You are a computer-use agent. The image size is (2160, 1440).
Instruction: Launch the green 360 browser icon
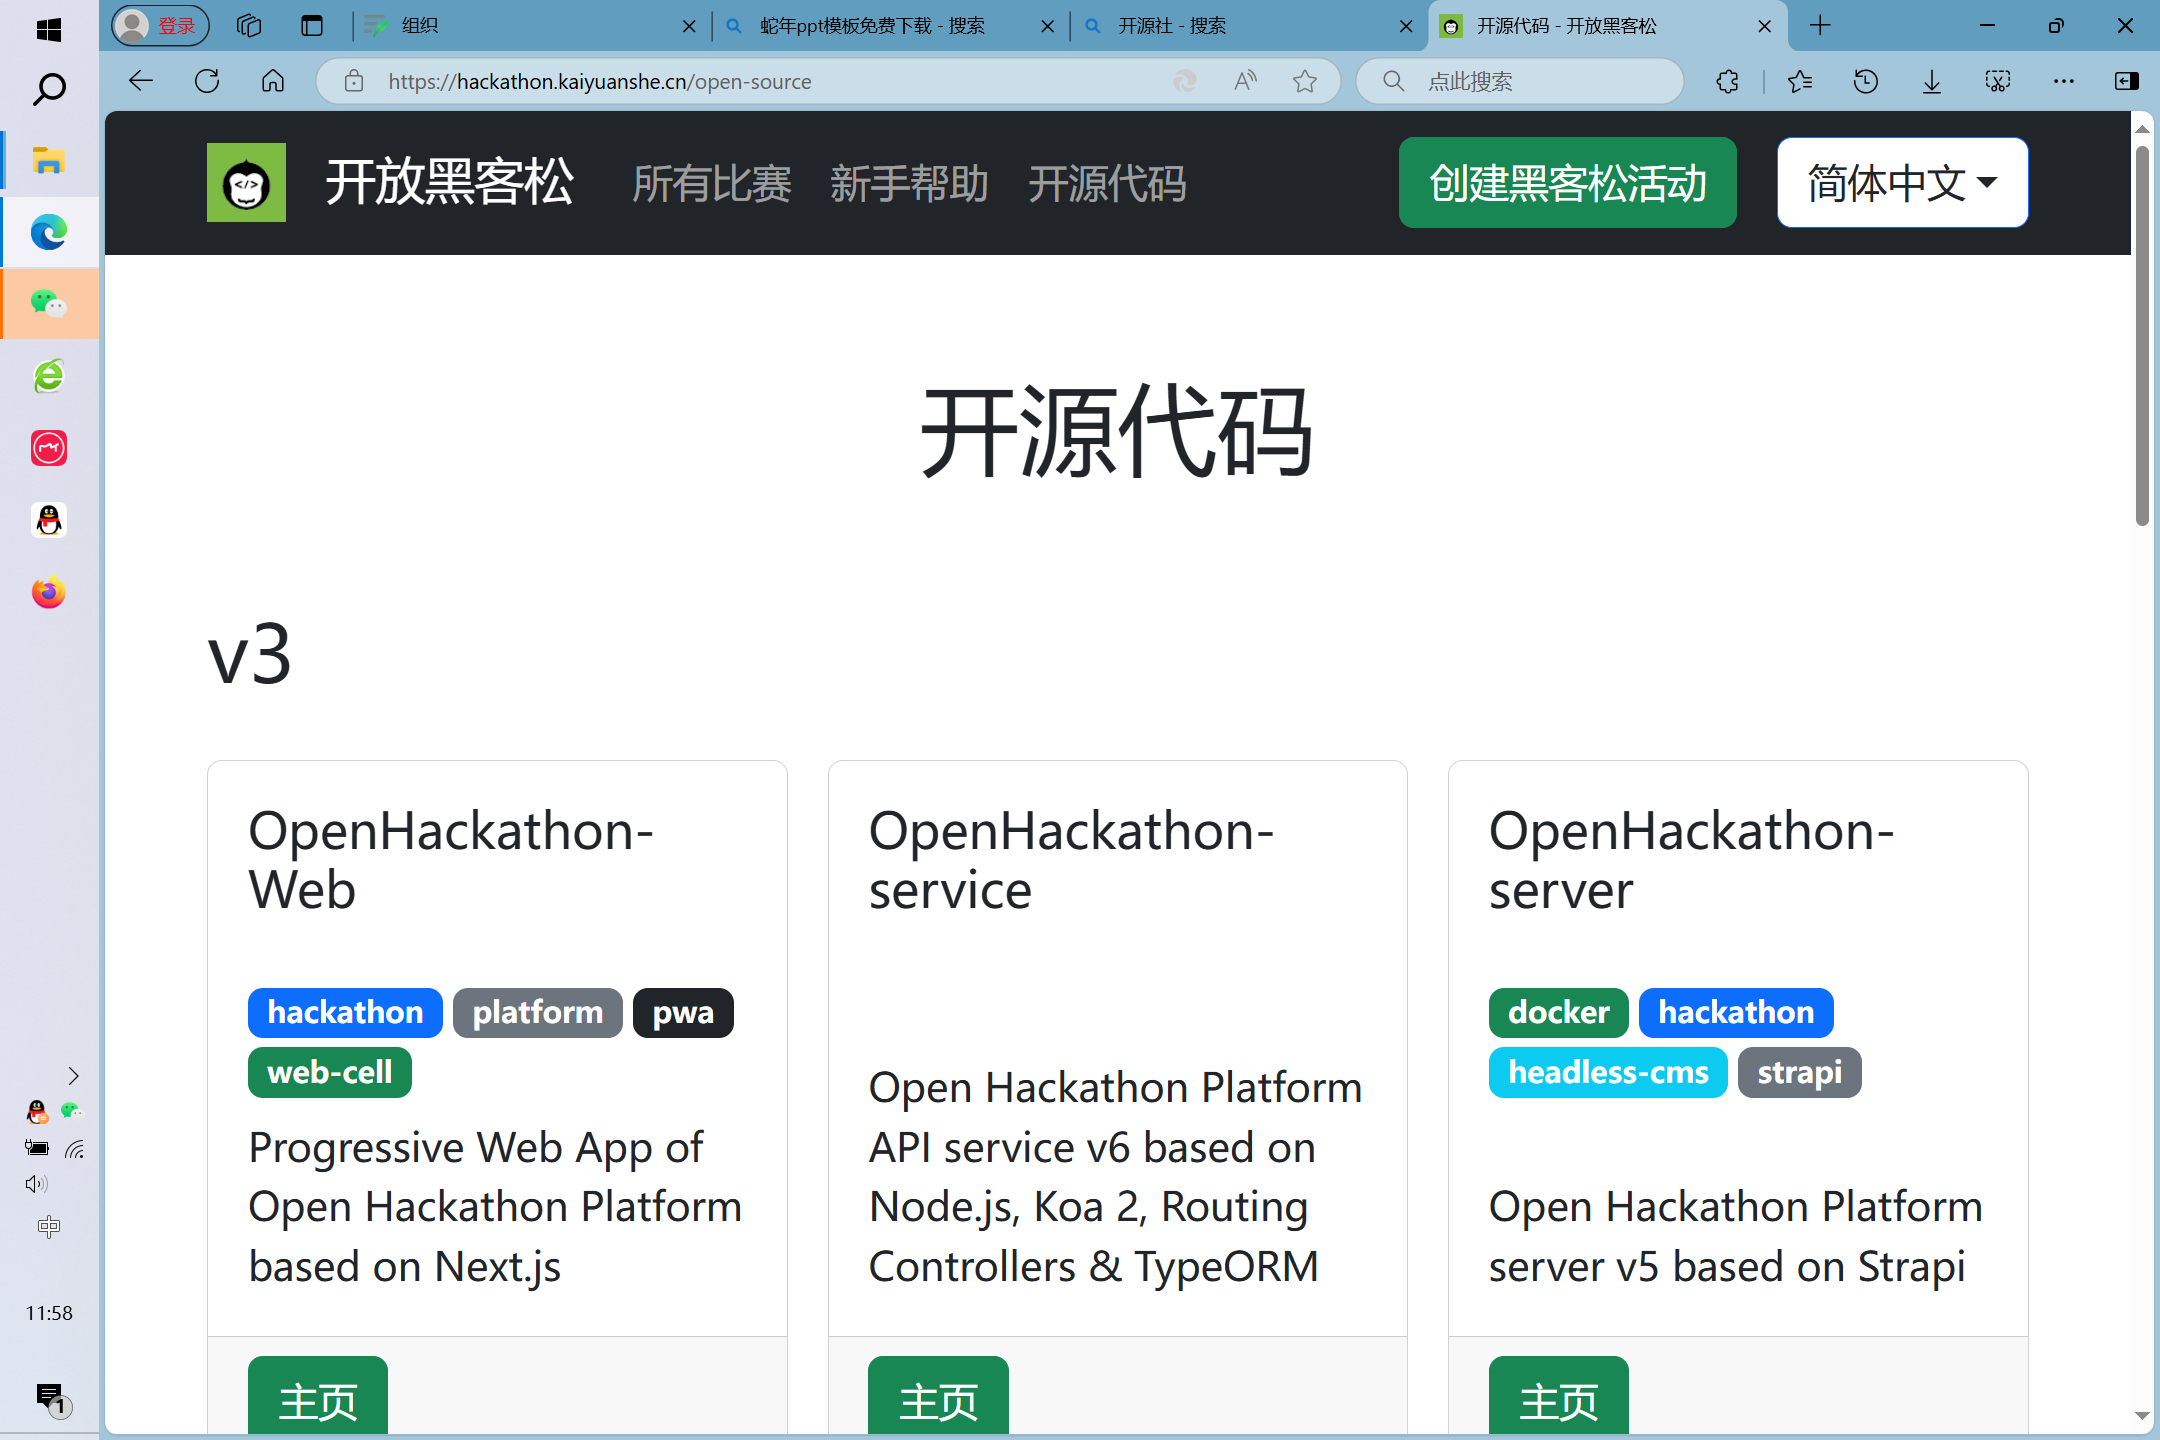click(48, 376)
